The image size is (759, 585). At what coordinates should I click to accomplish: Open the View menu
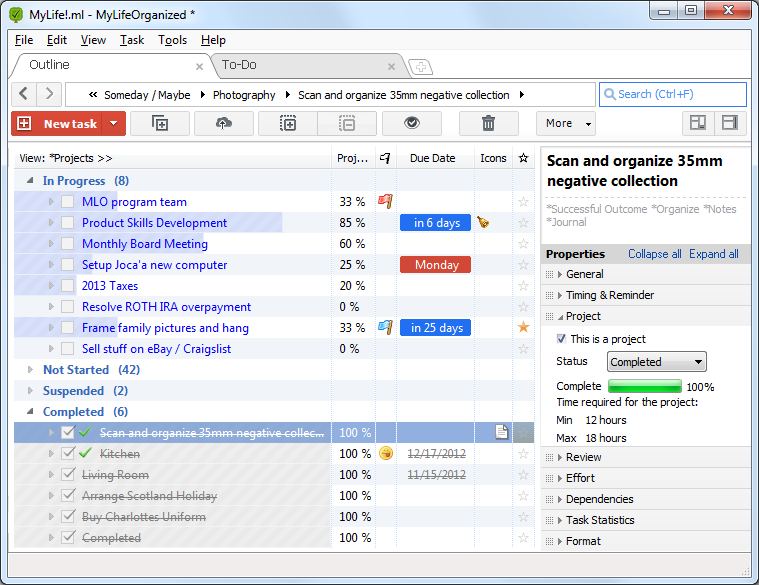coord(93,40)
